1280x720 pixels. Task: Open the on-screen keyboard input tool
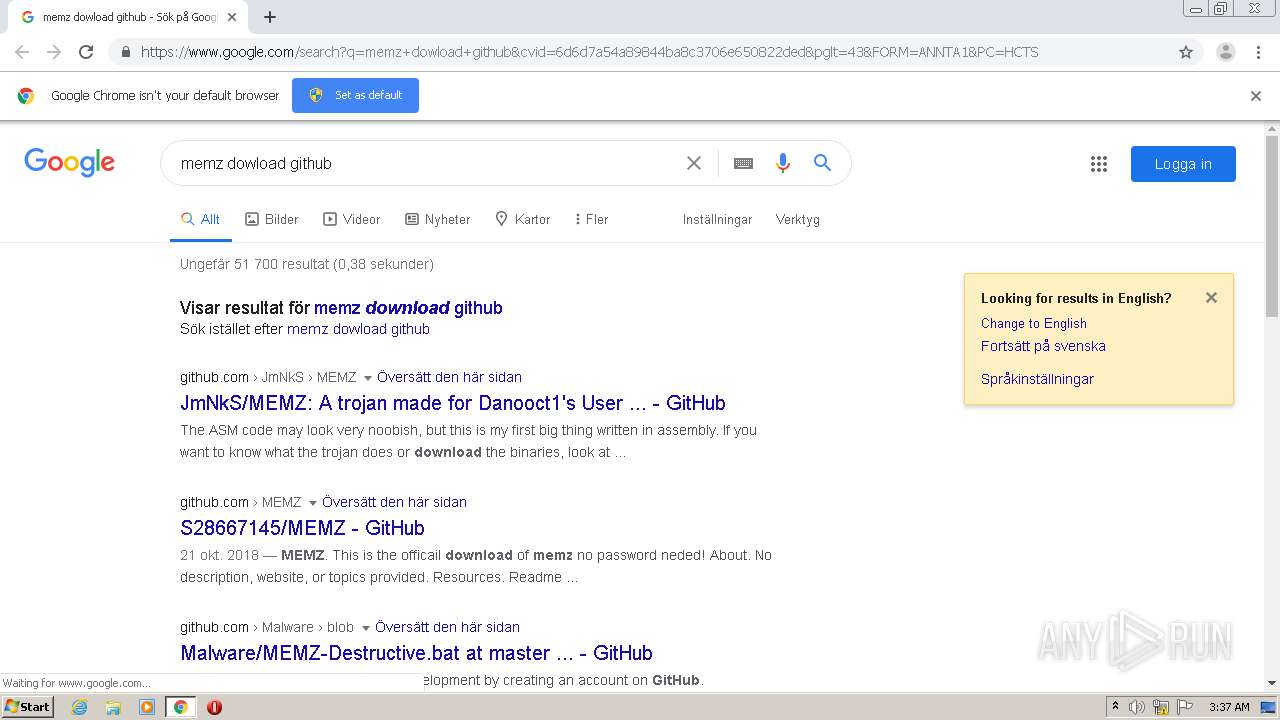(743, 163)
